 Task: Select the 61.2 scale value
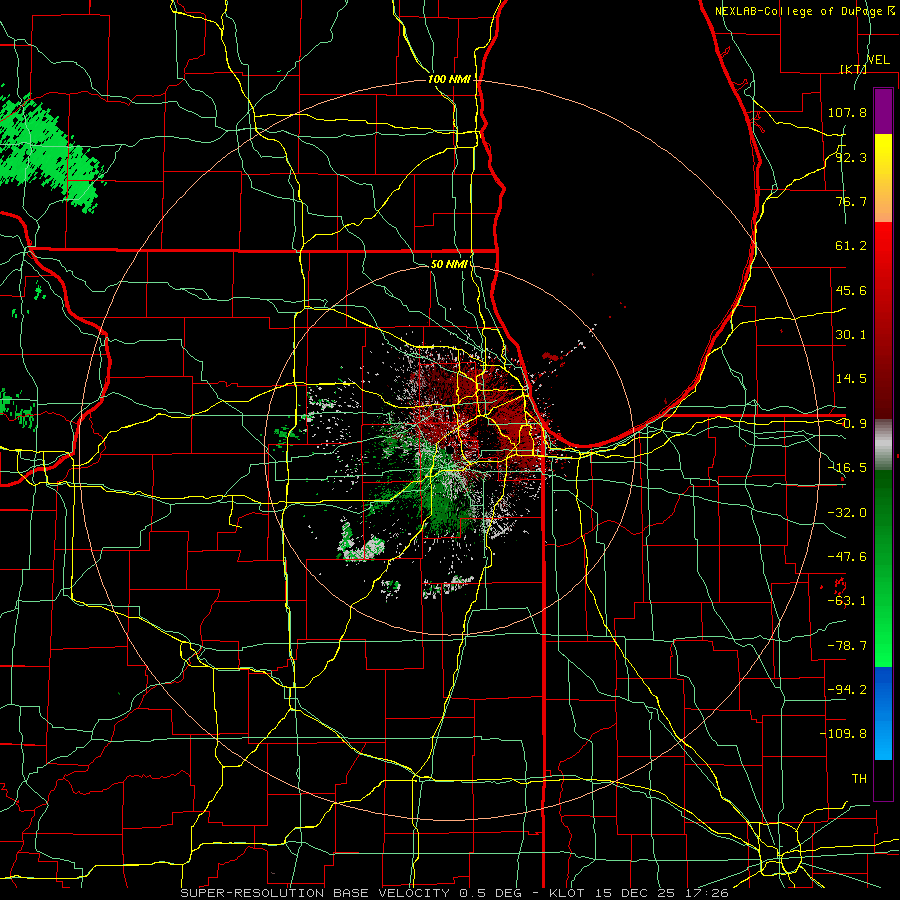[x=851, y=246]
